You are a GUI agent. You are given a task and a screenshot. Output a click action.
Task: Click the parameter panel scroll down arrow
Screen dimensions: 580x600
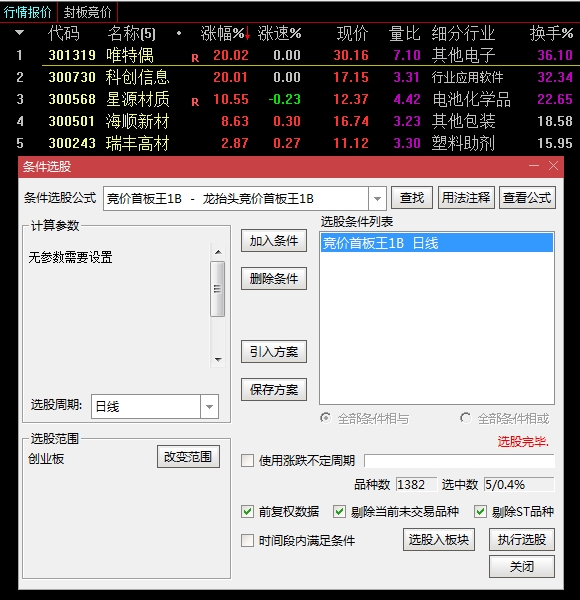tap(218, 359)
